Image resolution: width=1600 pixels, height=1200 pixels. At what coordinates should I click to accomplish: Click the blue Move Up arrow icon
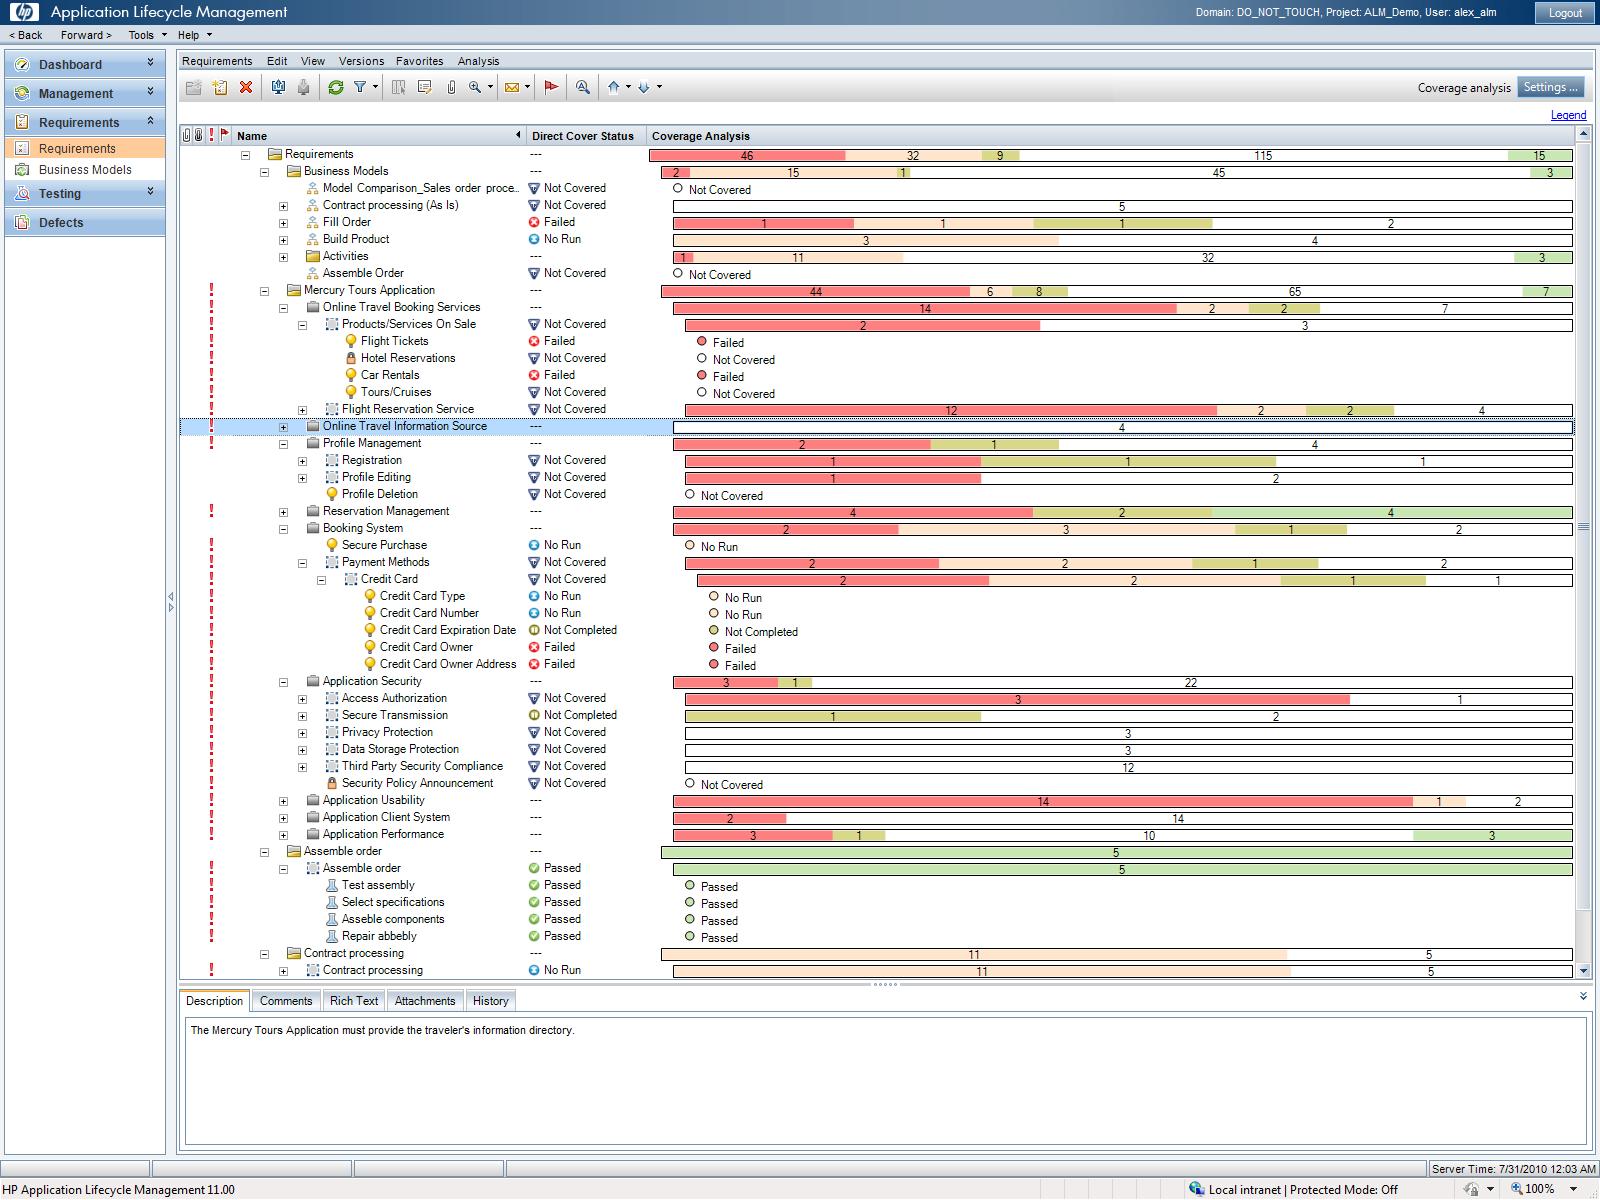click(x=614, y=88)
